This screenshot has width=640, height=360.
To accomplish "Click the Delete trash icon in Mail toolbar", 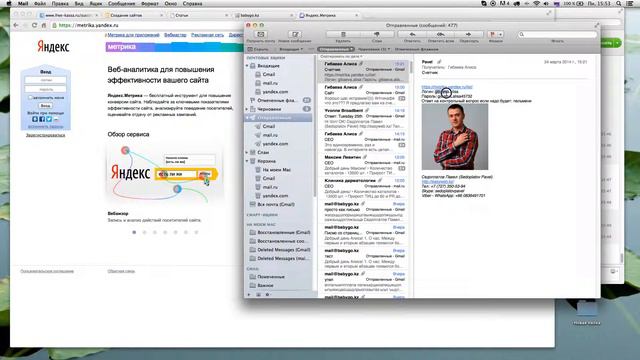I will tap(343, 35).
